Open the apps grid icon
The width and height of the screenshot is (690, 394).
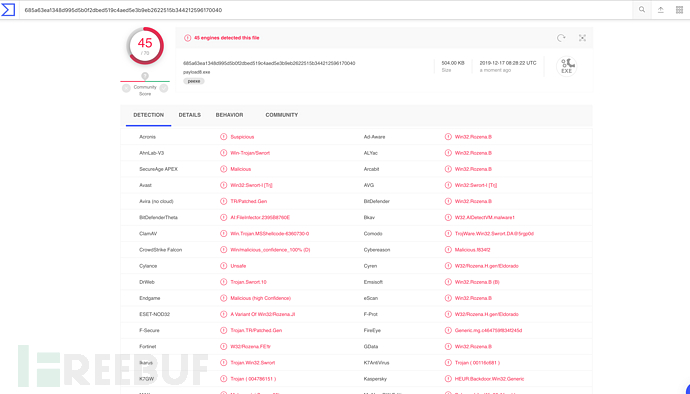tap(679, 10)
